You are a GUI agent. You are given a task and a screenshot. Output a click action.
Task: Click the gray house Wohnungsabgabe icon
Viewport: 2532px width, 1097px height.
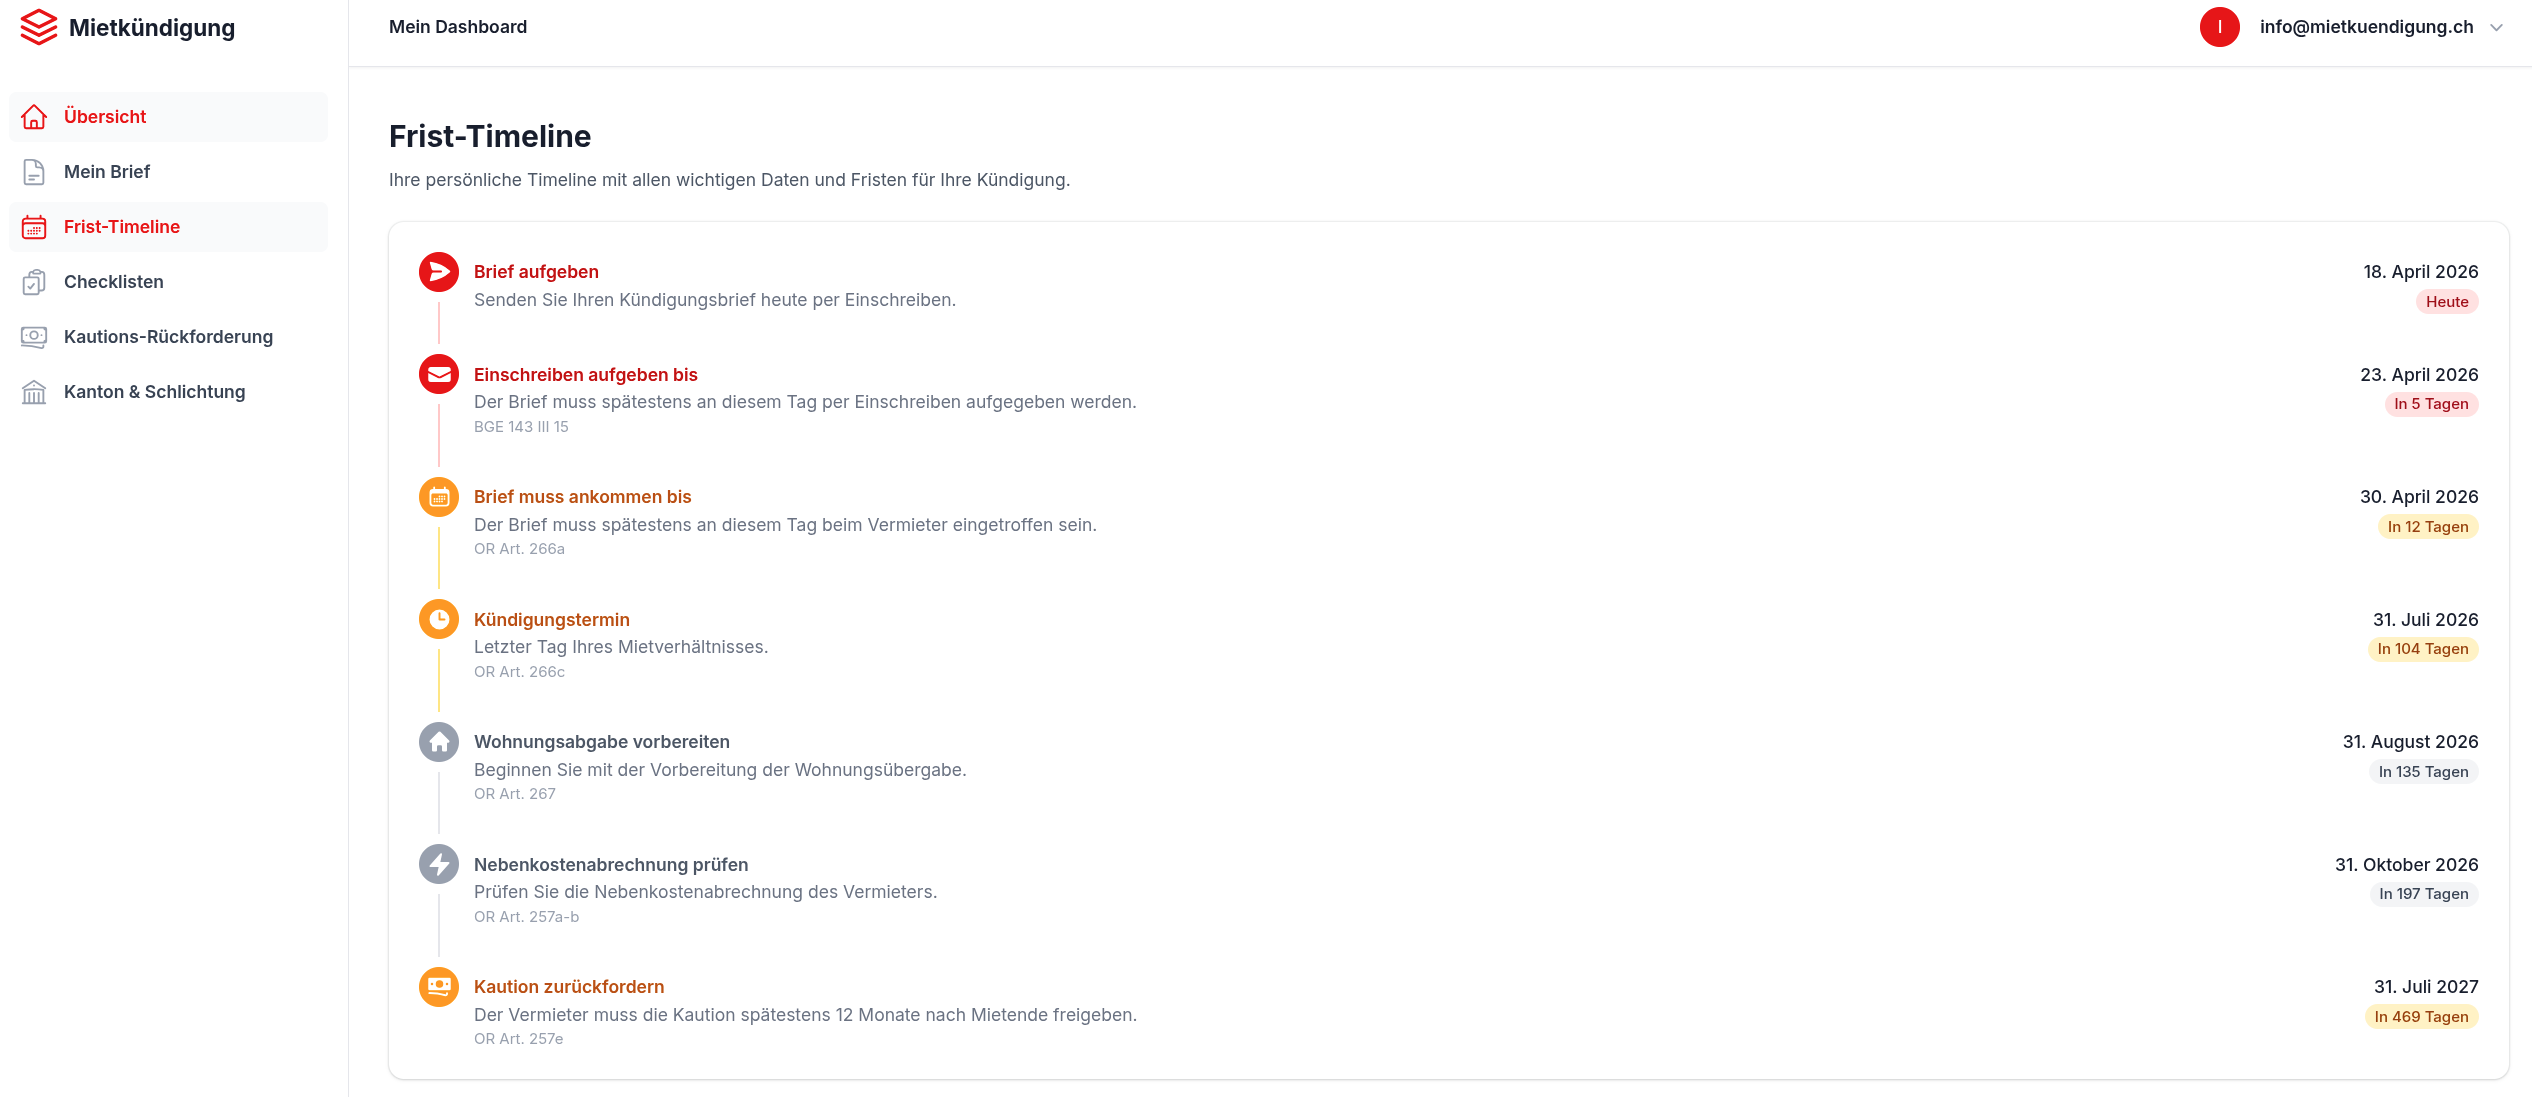click(438, 742)
